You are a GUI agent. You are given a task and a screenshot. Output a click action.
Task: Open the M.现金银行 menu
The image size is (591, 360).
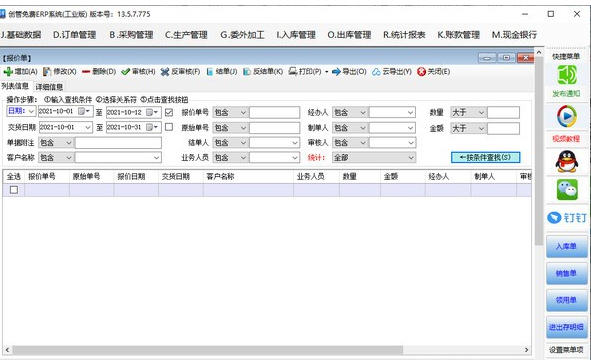tap(514, 35)
